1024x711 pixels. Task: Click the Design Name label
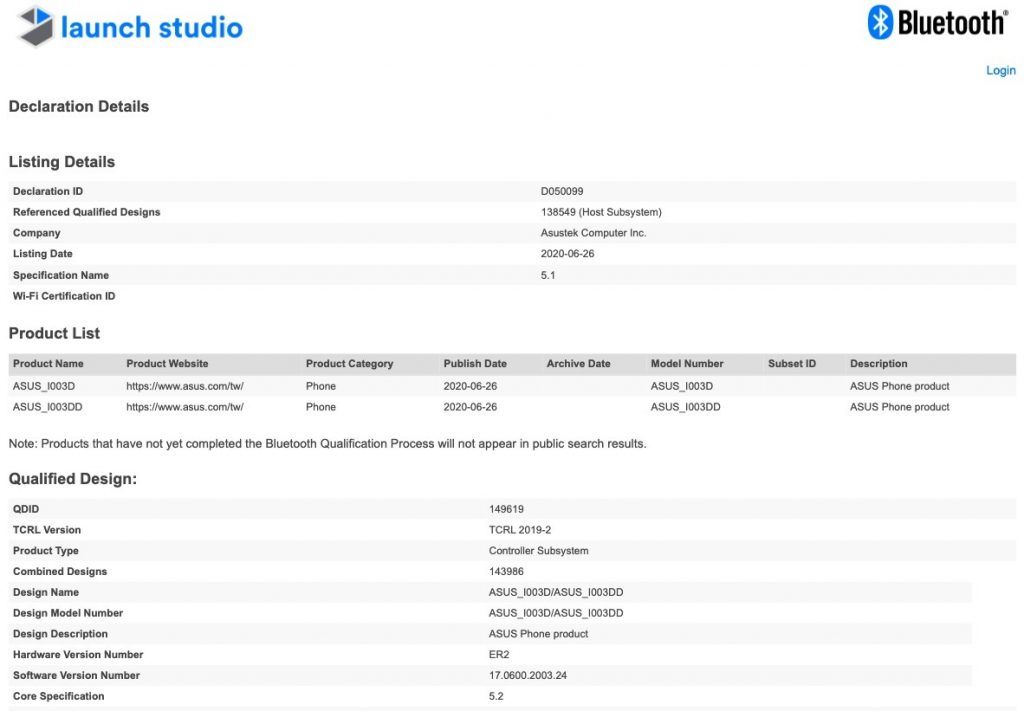coord(46,592)
